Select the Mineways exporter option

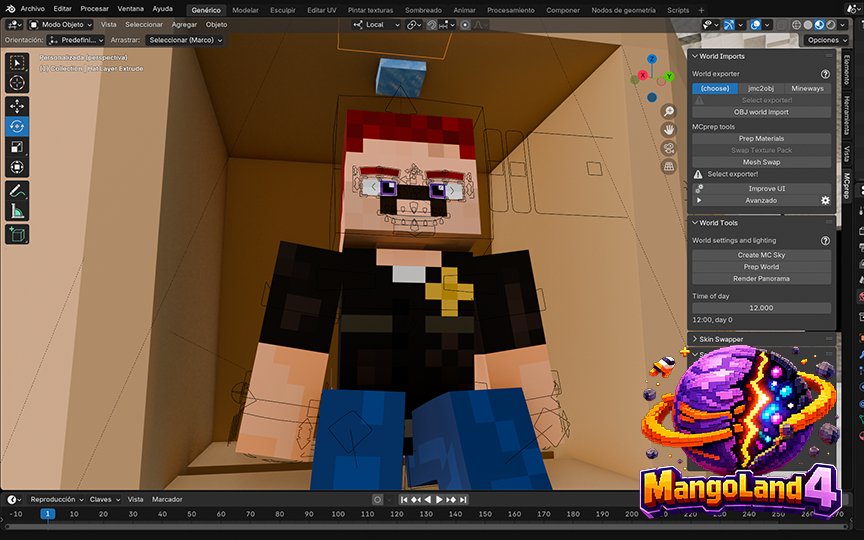807,88
